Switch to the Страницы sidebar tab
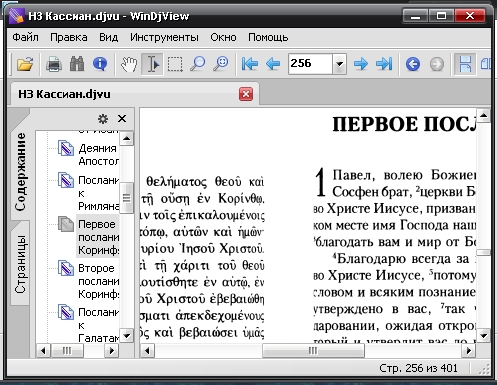The height and width of the screenshot is (385, 497). pyautogui.click(x=20, y=264)
